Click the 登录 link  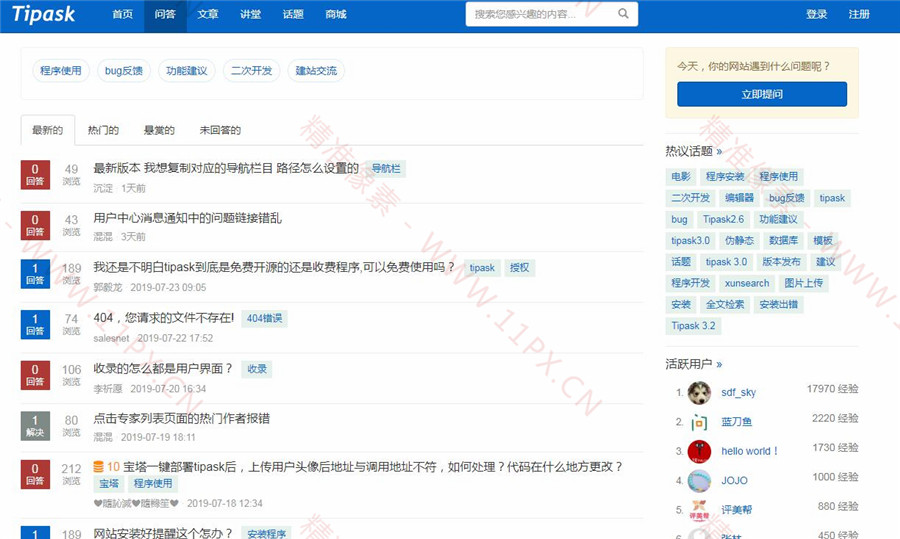tap(817, 15)
